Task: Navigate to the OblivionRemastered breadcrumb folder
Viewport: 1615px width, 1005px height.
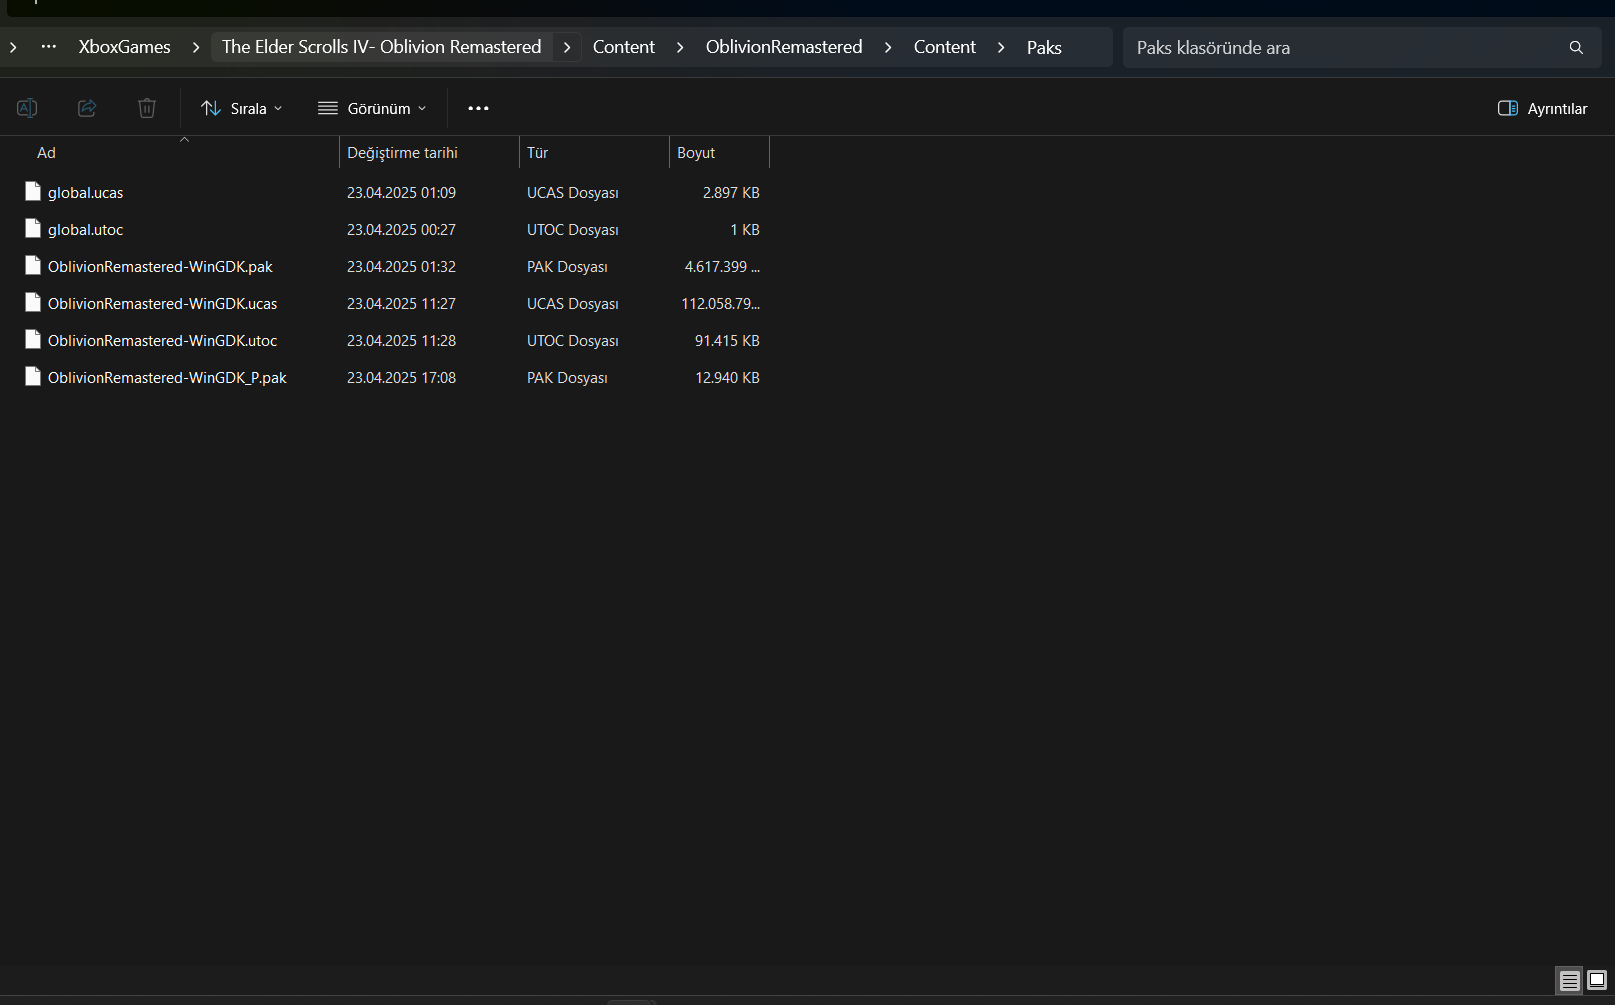Action: point(784,47)
